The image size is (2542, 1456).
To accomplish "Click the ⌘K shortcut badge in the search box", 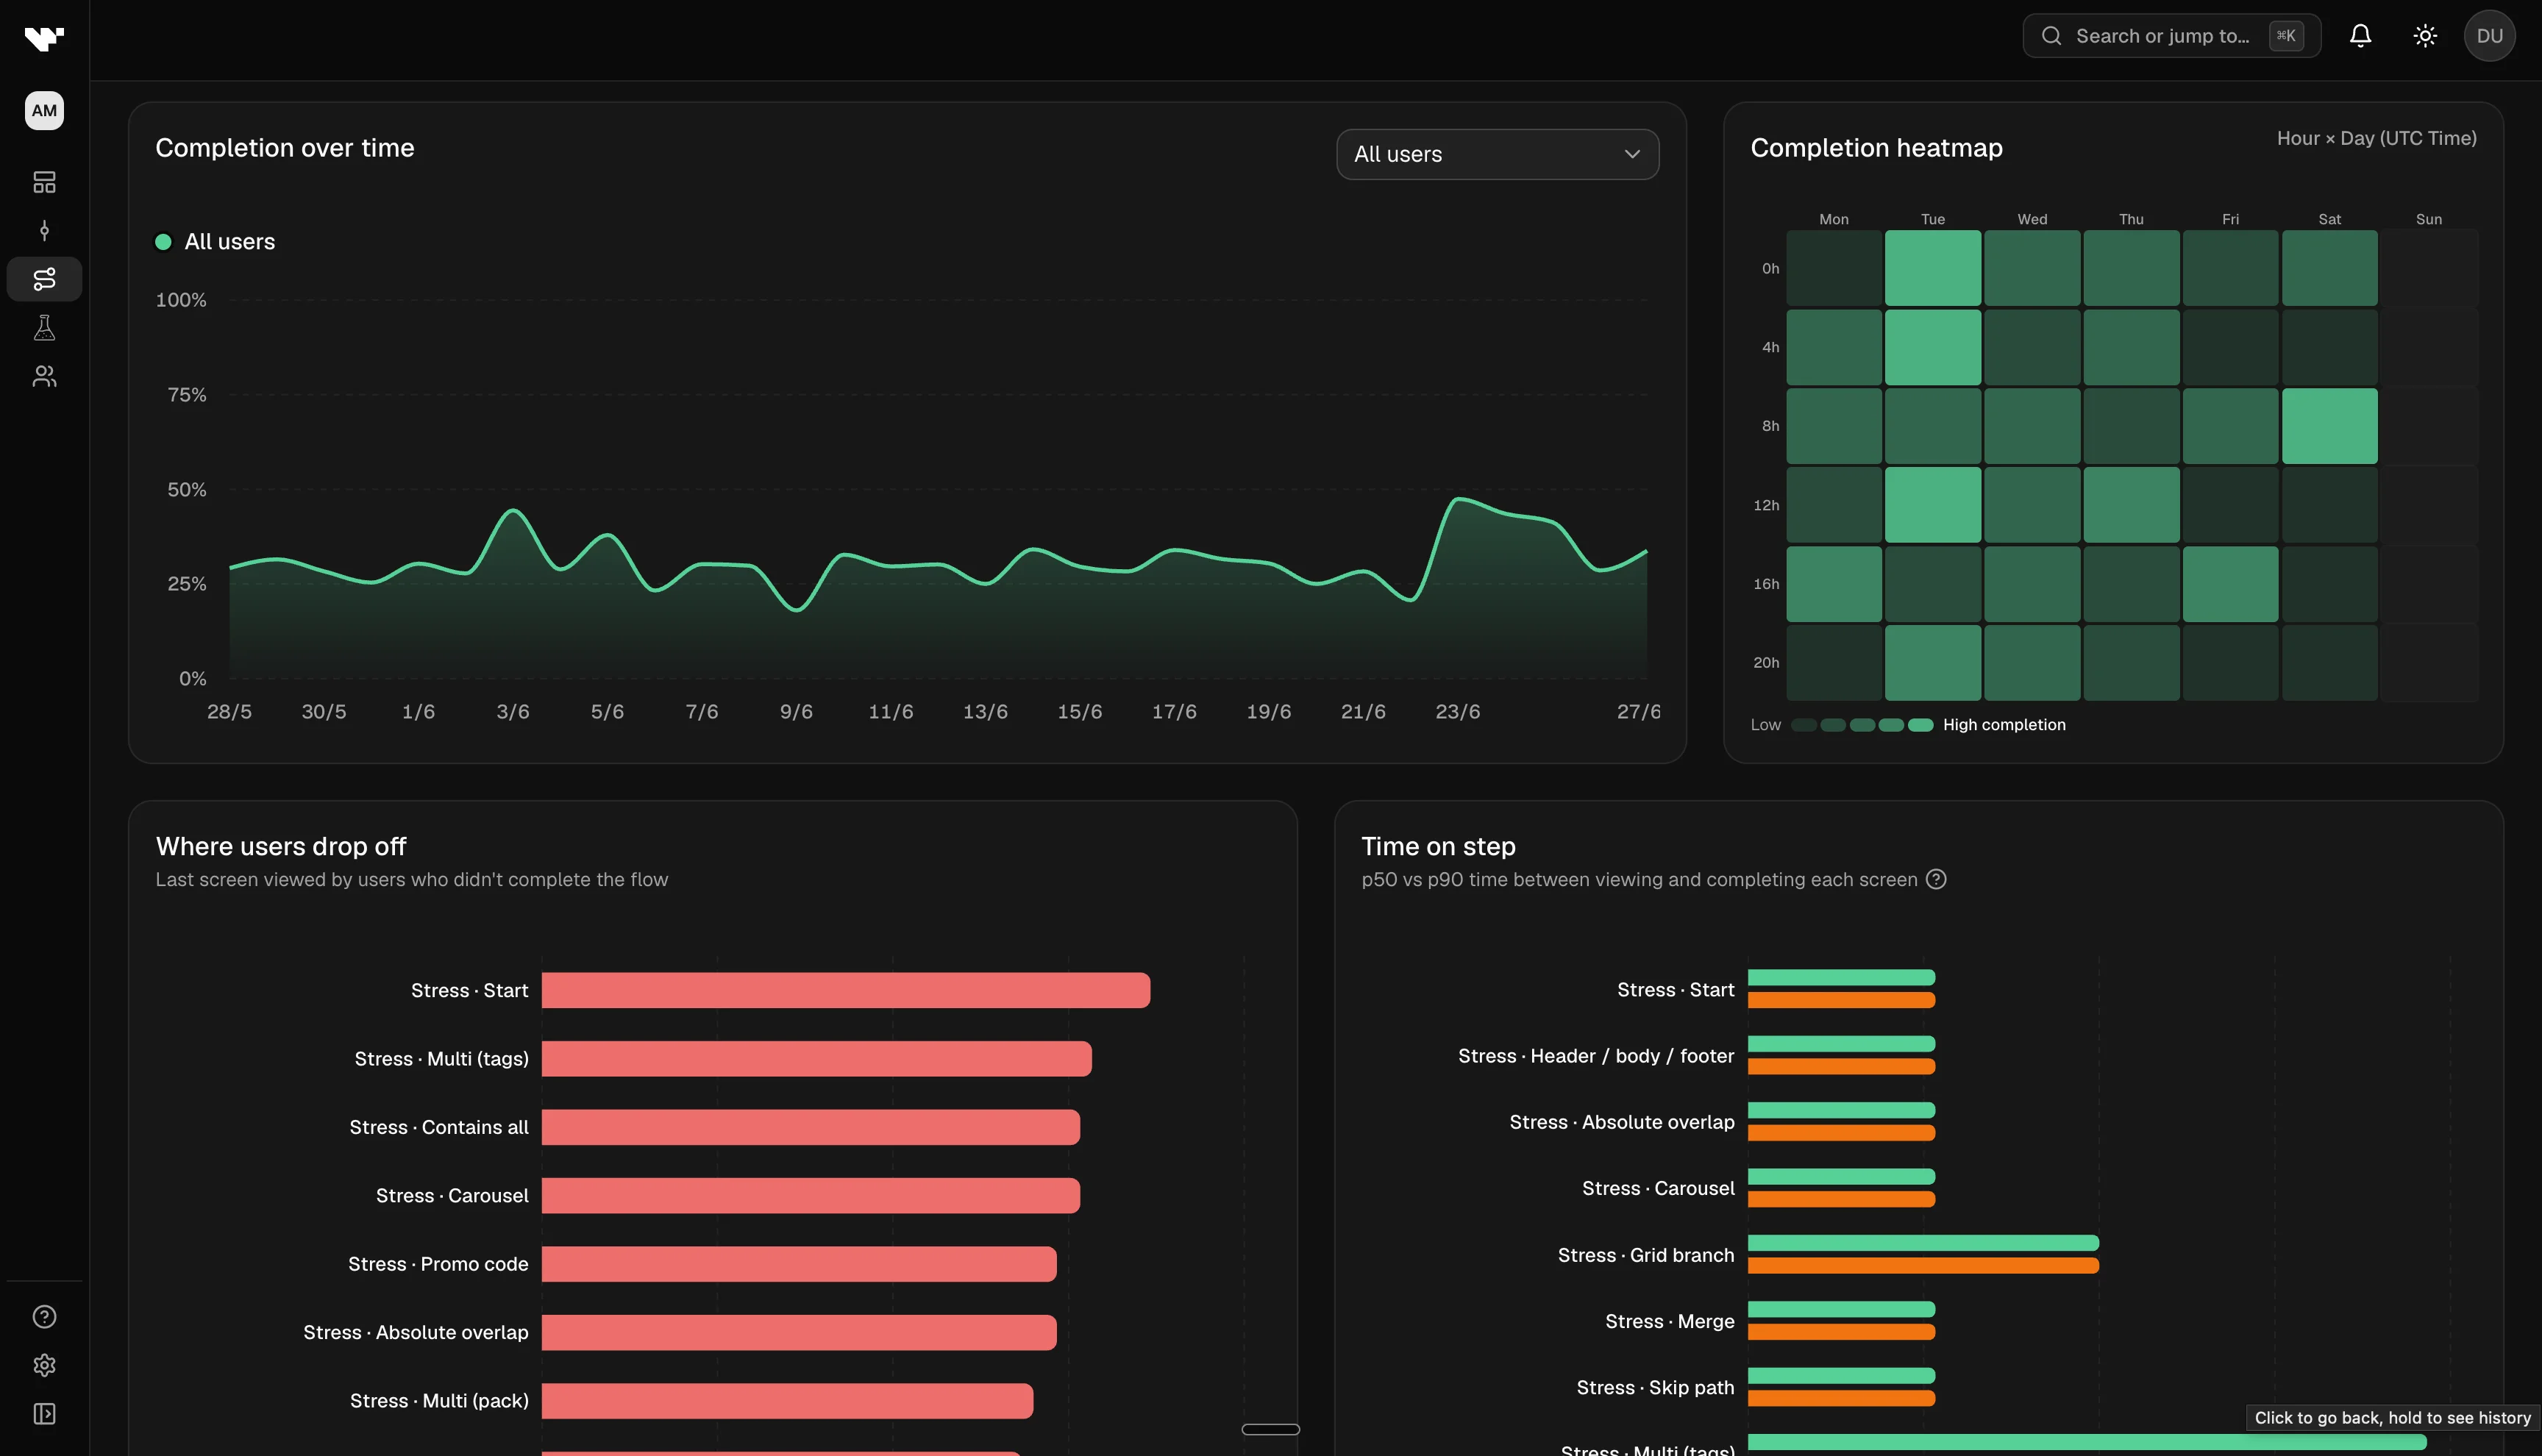I will tap(2286, 36).
